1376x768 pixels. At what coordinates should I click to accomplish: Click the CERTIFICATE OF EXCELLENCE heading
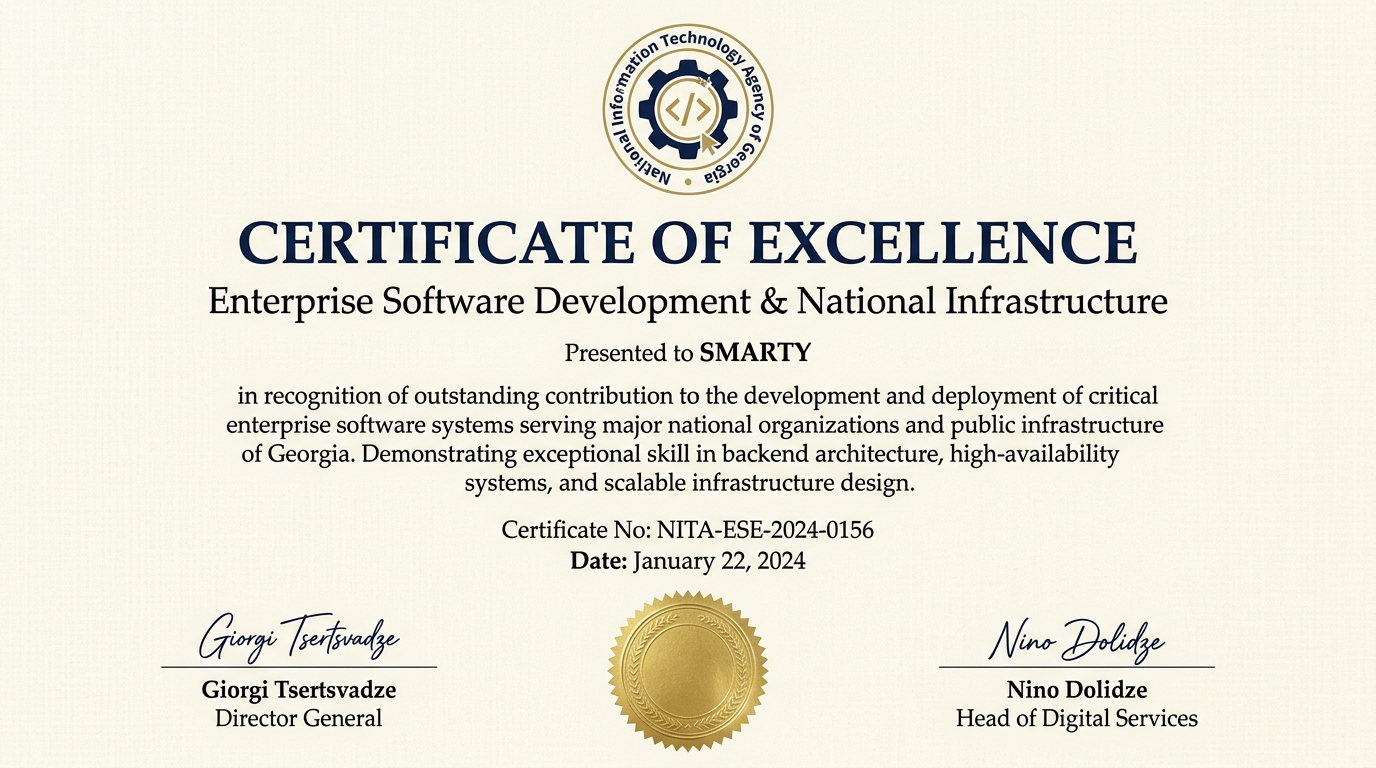coord(687,241)
